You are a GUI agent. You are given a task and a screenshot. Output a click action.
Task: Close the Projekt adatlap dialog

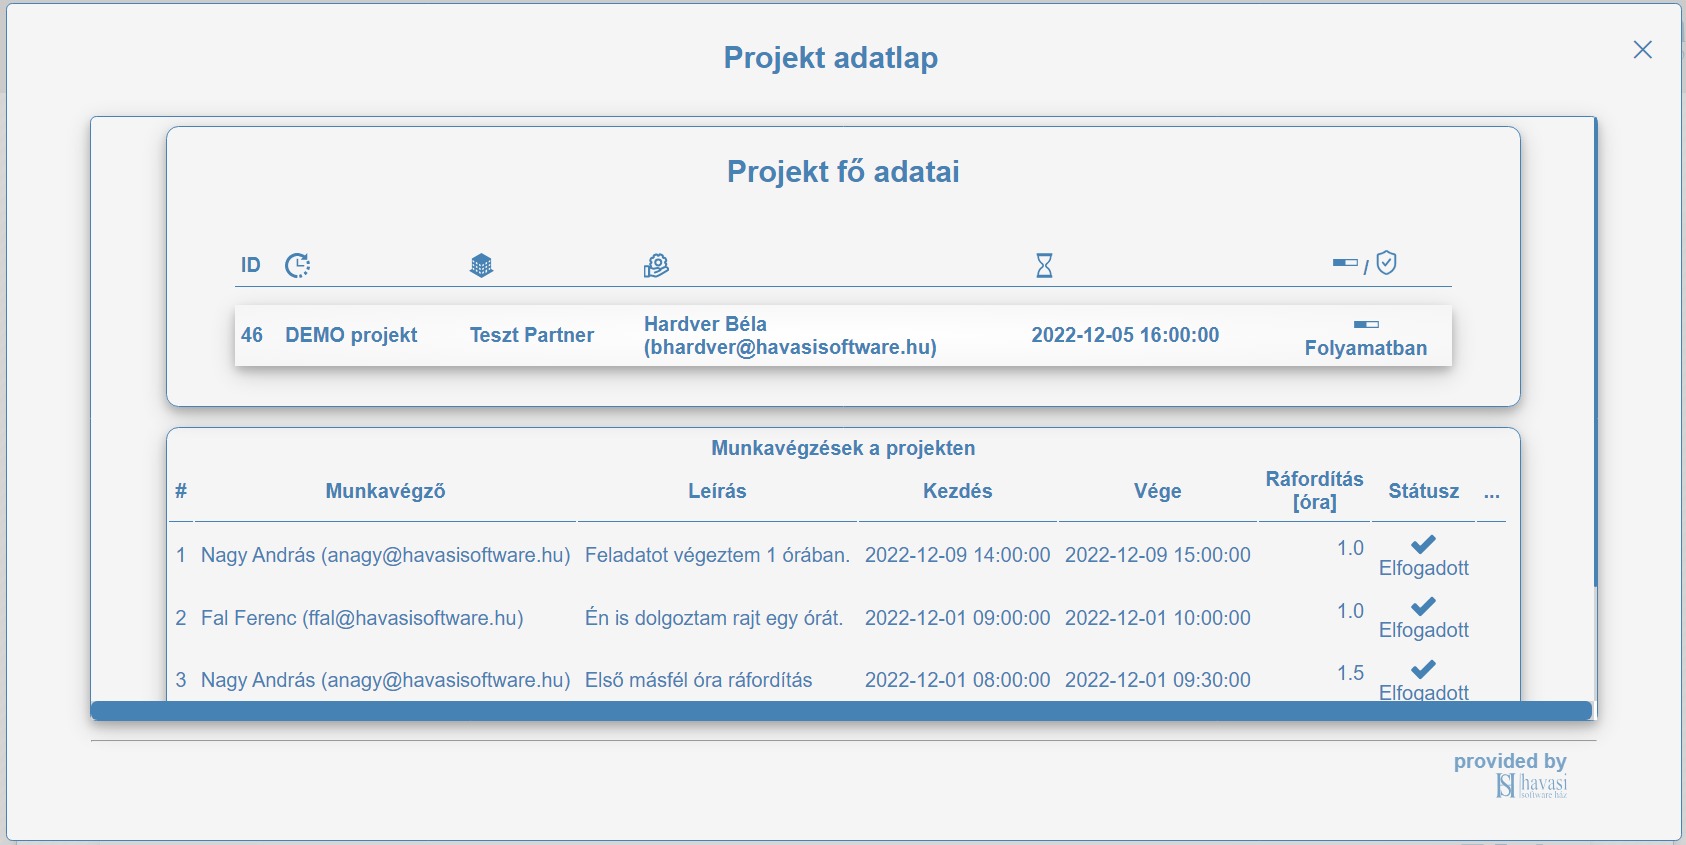(x=1642, y=50)
